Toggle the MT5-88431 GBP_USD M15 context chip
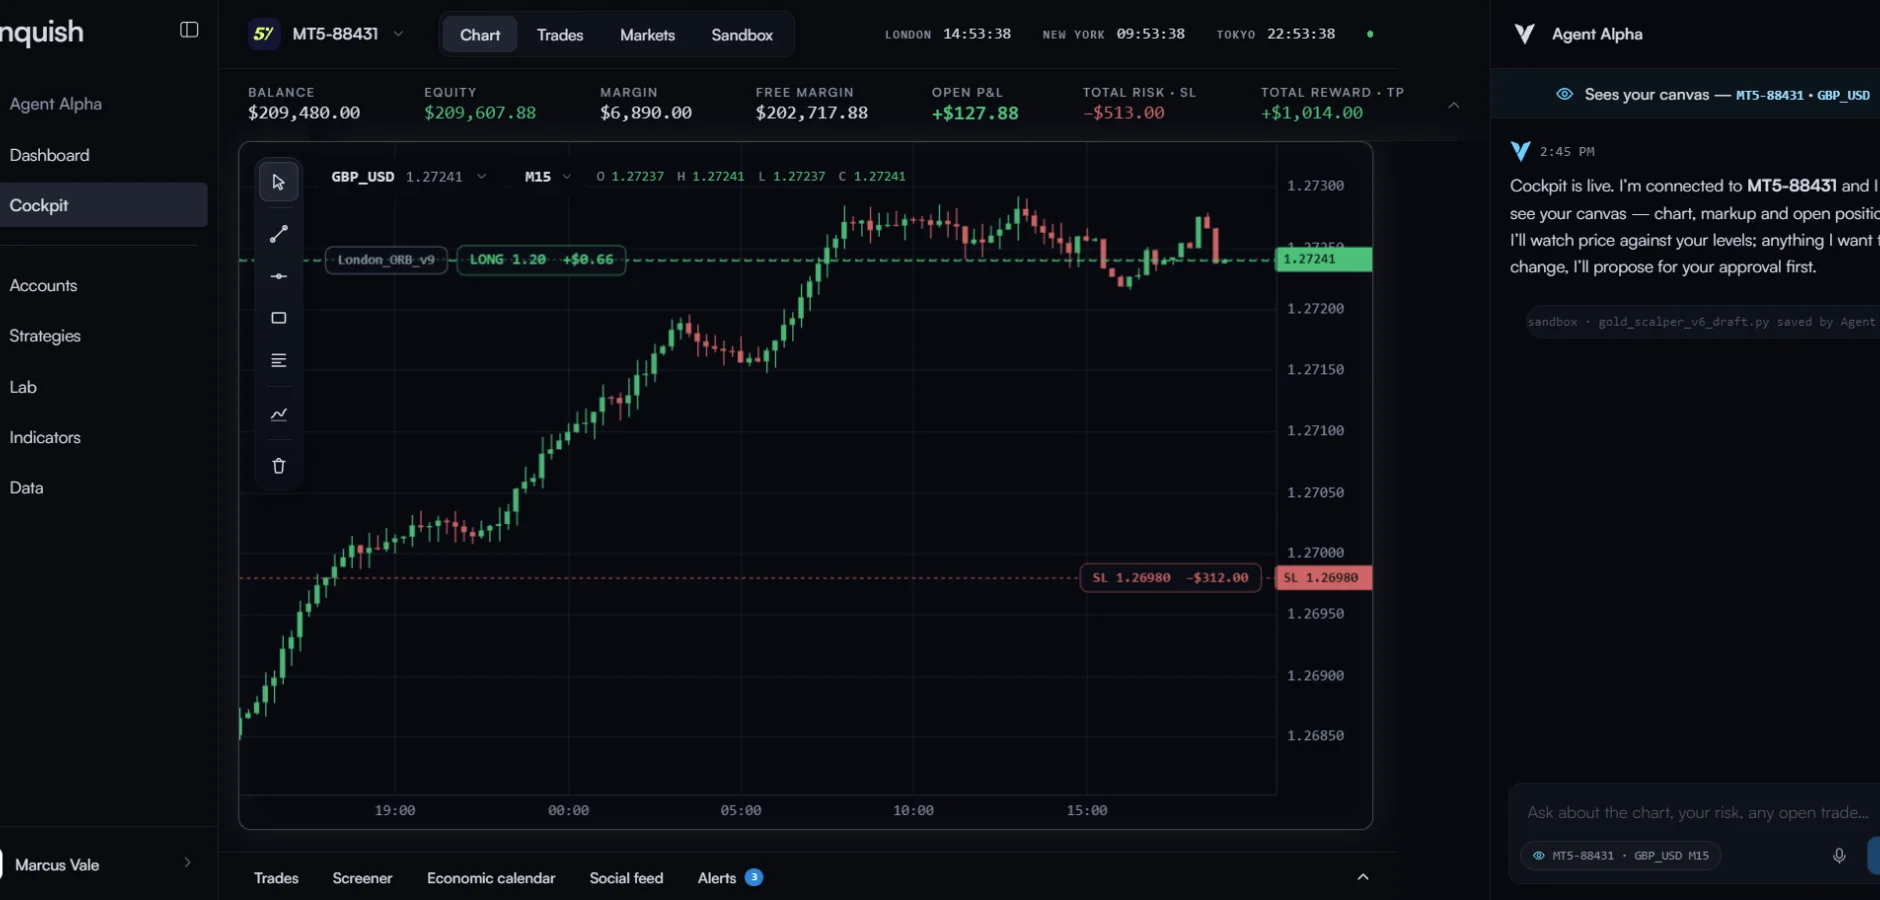1880x900 pixels. click(x=1620, y=855)
